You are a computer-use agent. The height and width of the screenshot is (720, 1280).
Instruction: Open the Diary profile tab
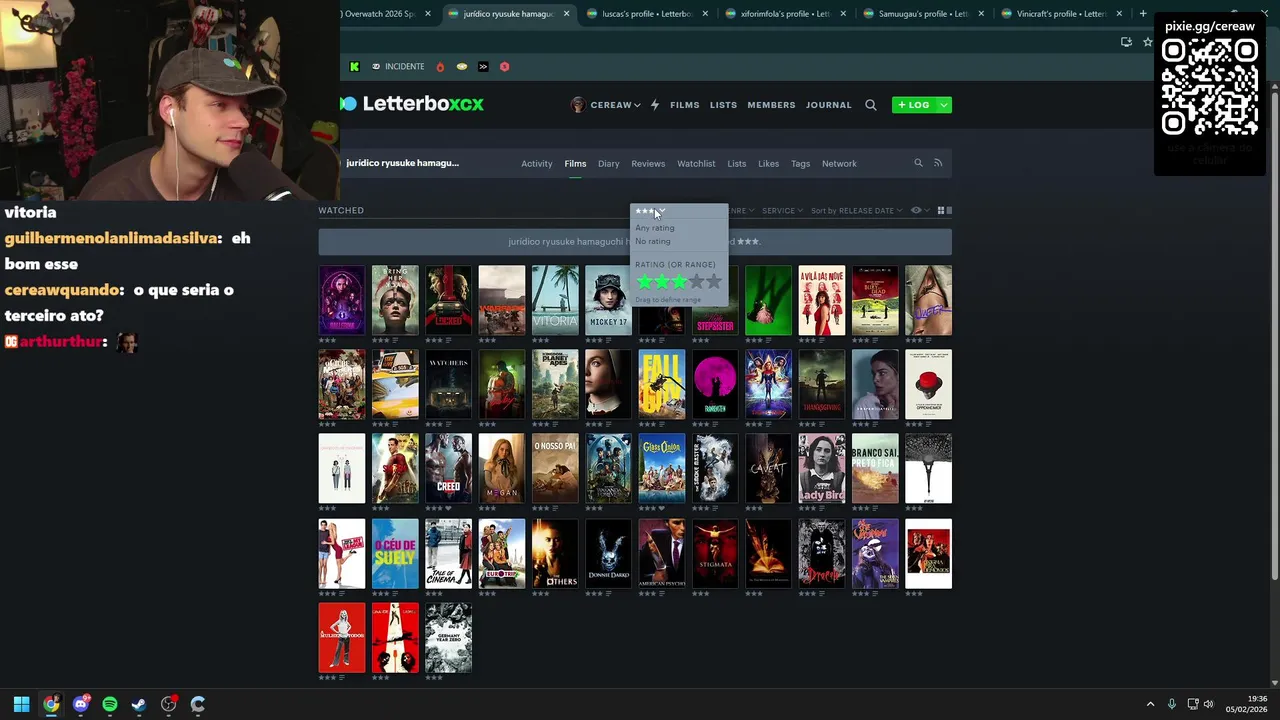point(608,164)
